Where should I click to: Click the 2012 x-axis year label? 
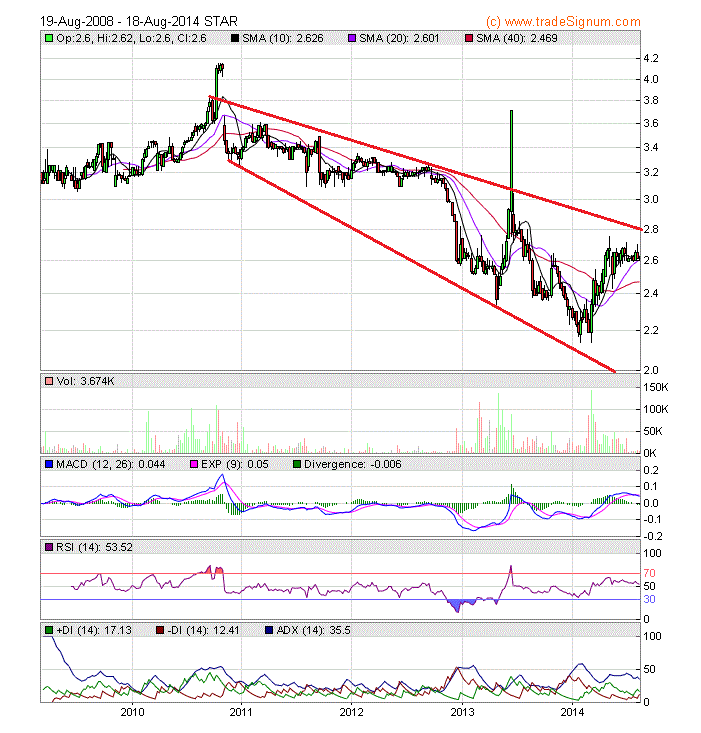coord(351,712)
